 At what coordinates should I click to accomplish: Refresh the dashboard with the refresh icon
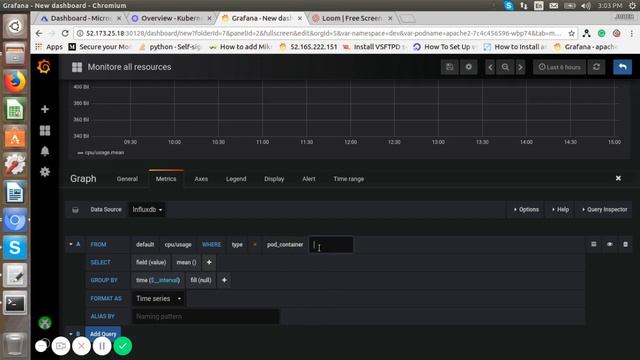tap(596, 67)
